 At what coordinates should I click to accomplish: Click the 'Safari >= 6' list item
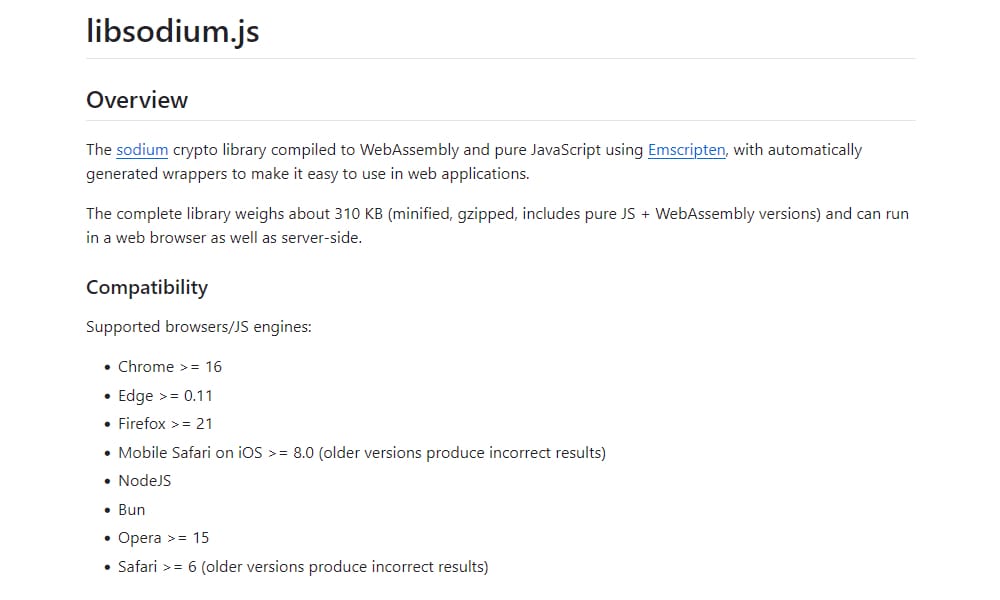click(x=302, y=567)
